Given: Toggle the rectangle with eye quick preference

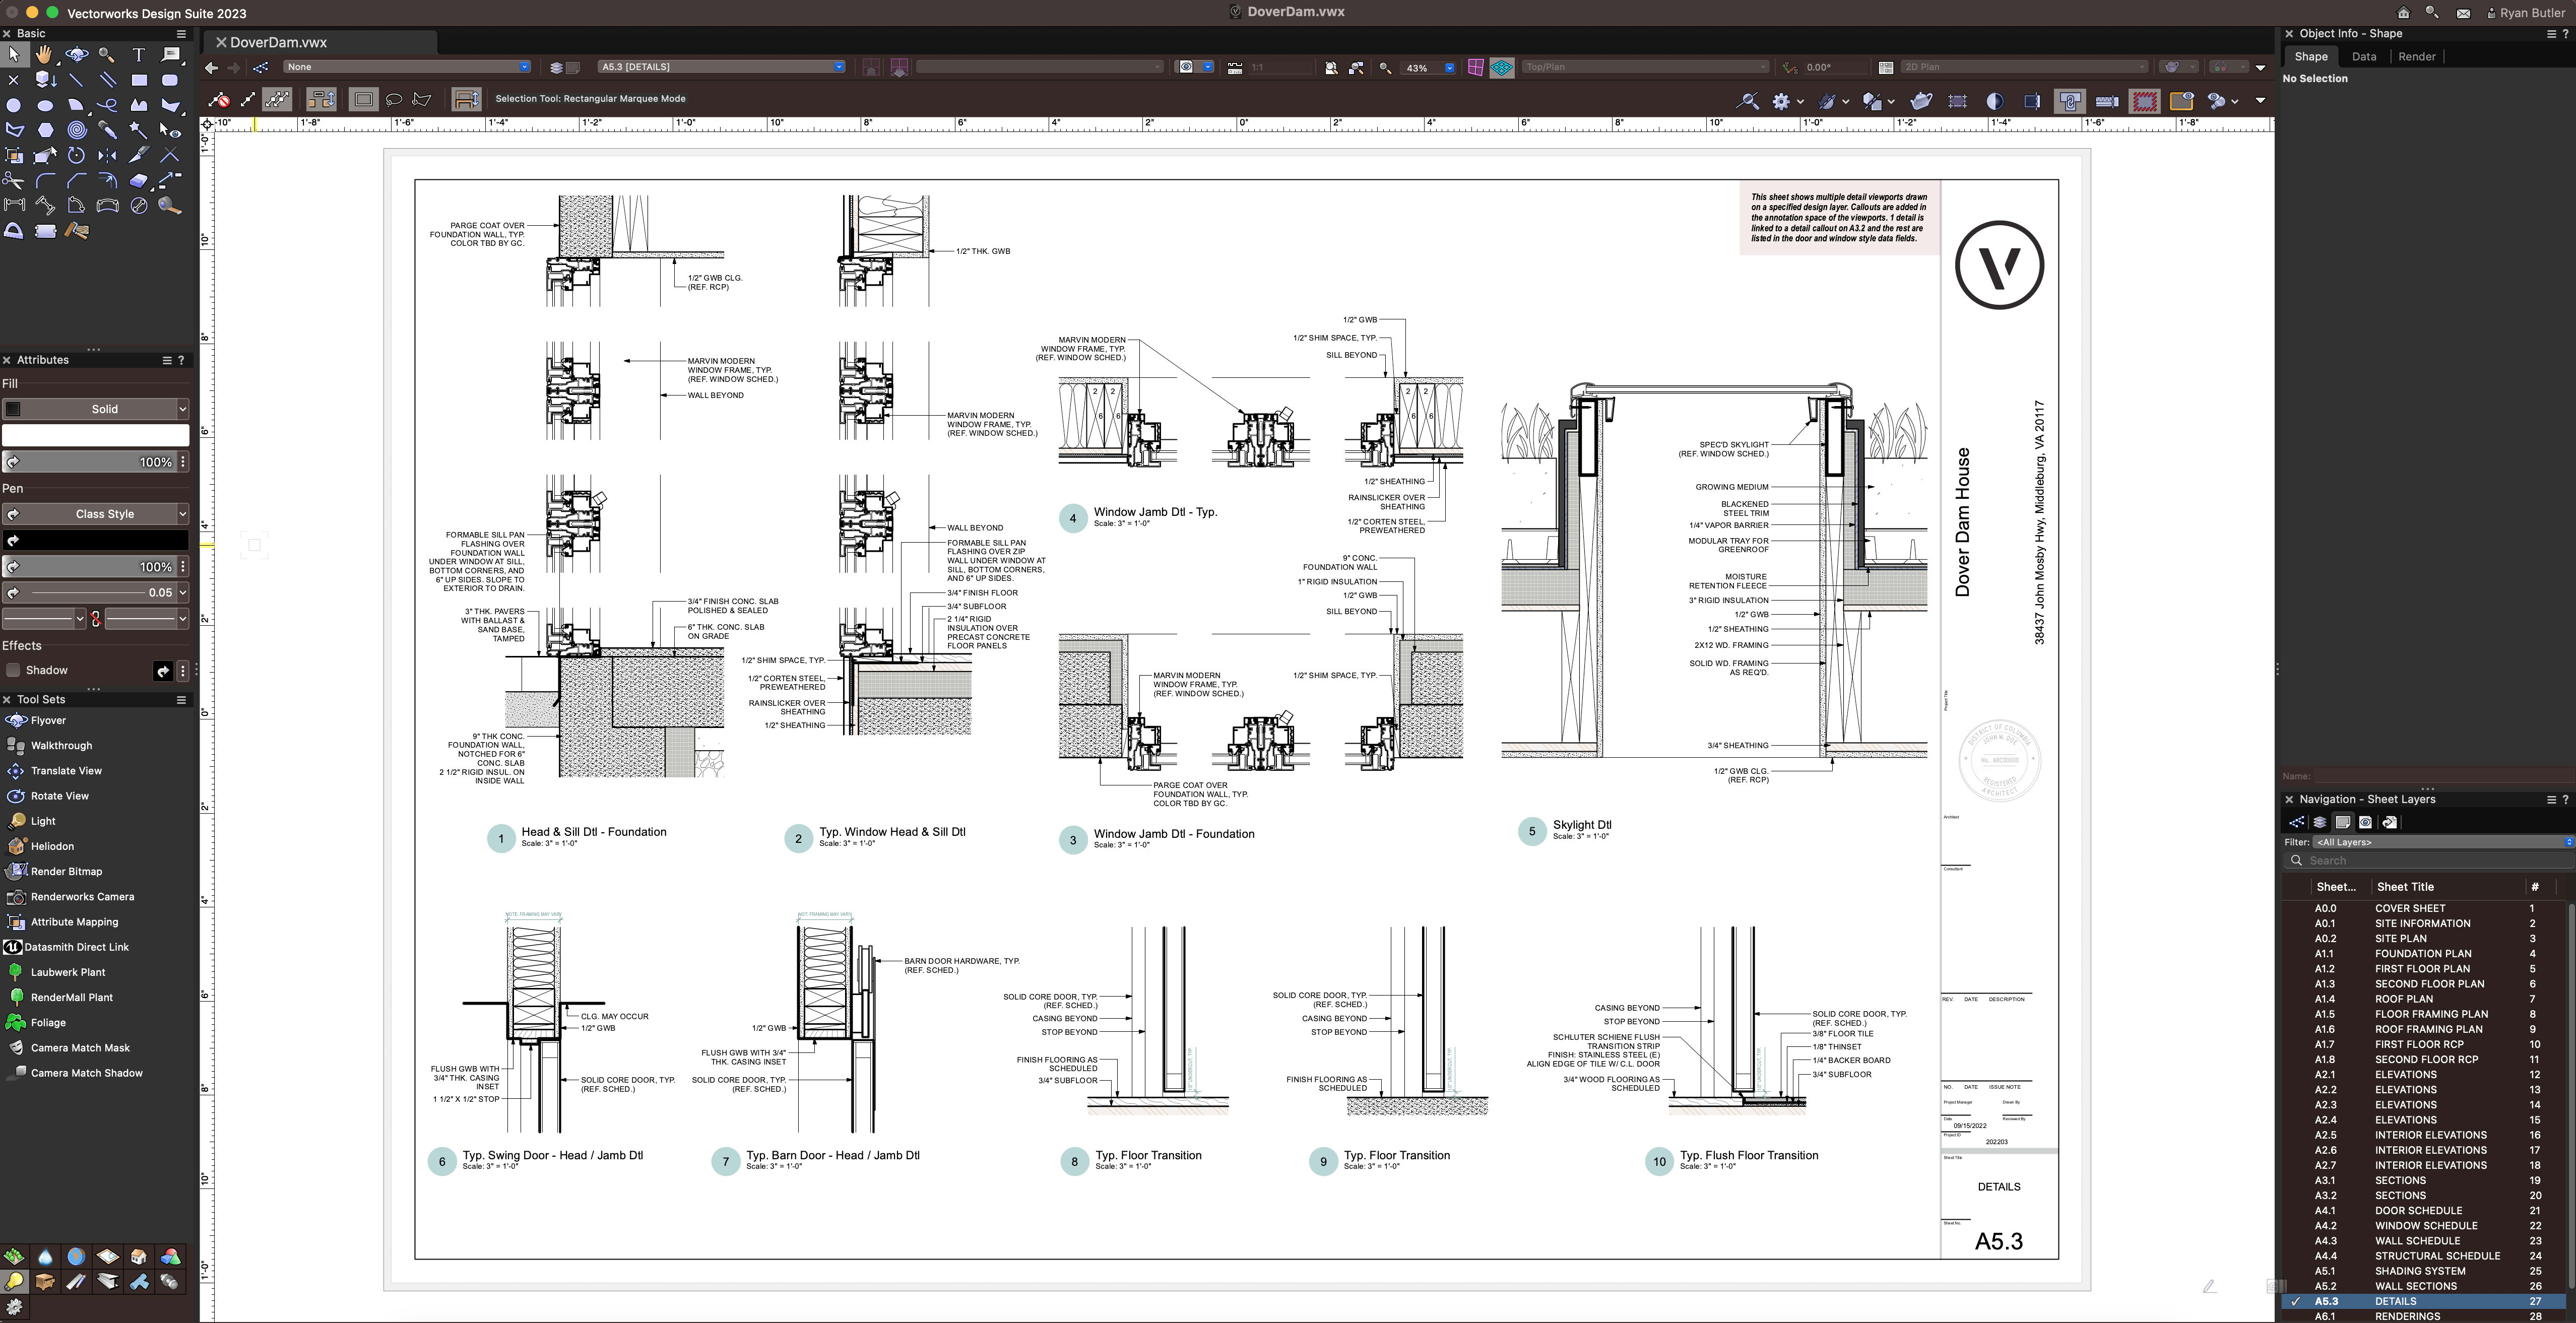Looking at the screenshot, I should [x=2181, y=101].
